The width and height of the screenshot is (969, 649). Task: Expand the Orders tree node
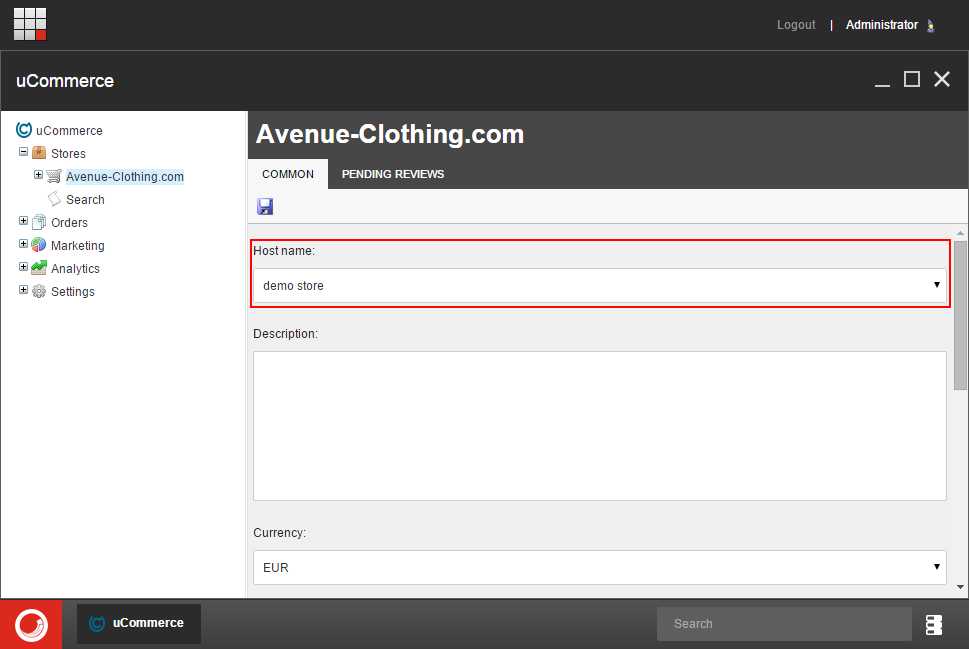coord(23,221)
